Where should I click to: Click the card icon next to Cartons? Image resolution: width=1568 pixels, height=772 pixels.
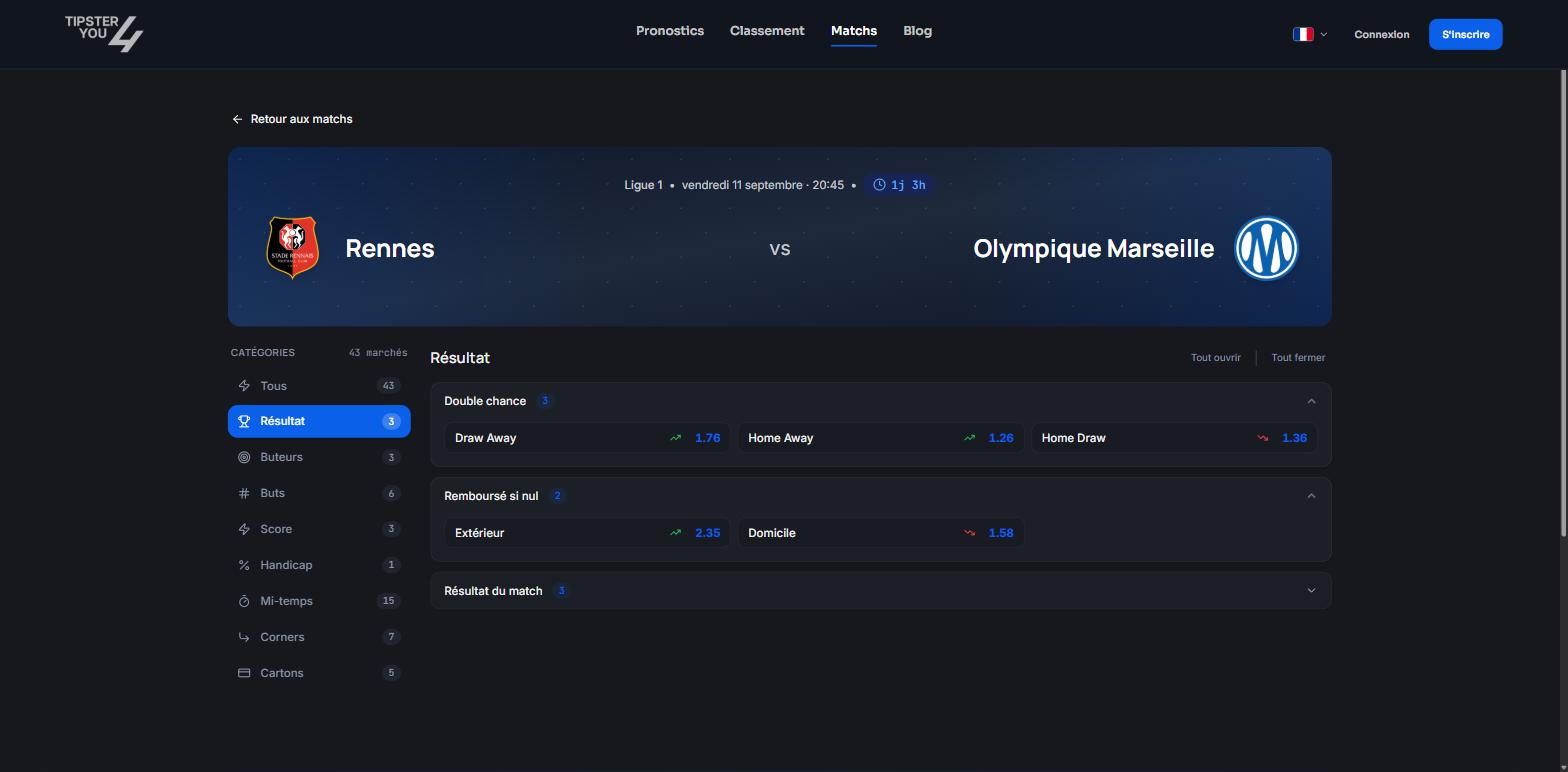(x=244, y=673)
